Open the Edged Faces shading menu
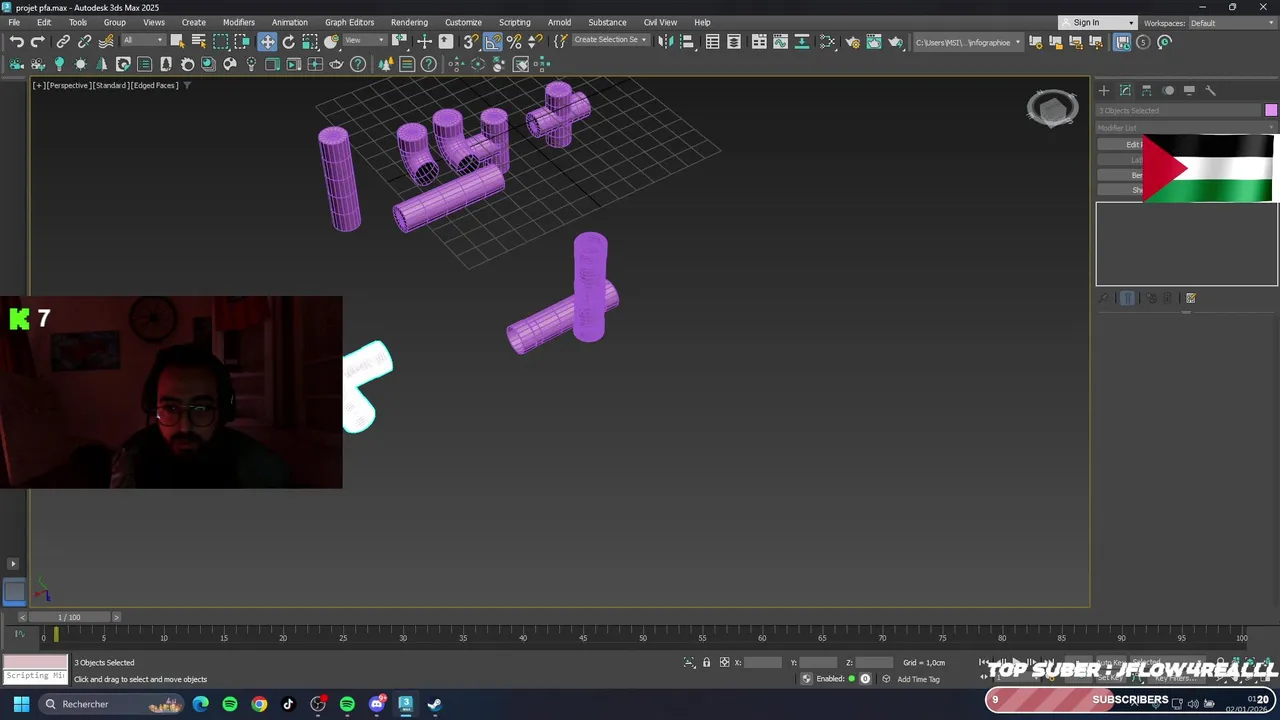Image resolution: width=1280 pixels, height=720 pixels. click(x=155, y=85)
